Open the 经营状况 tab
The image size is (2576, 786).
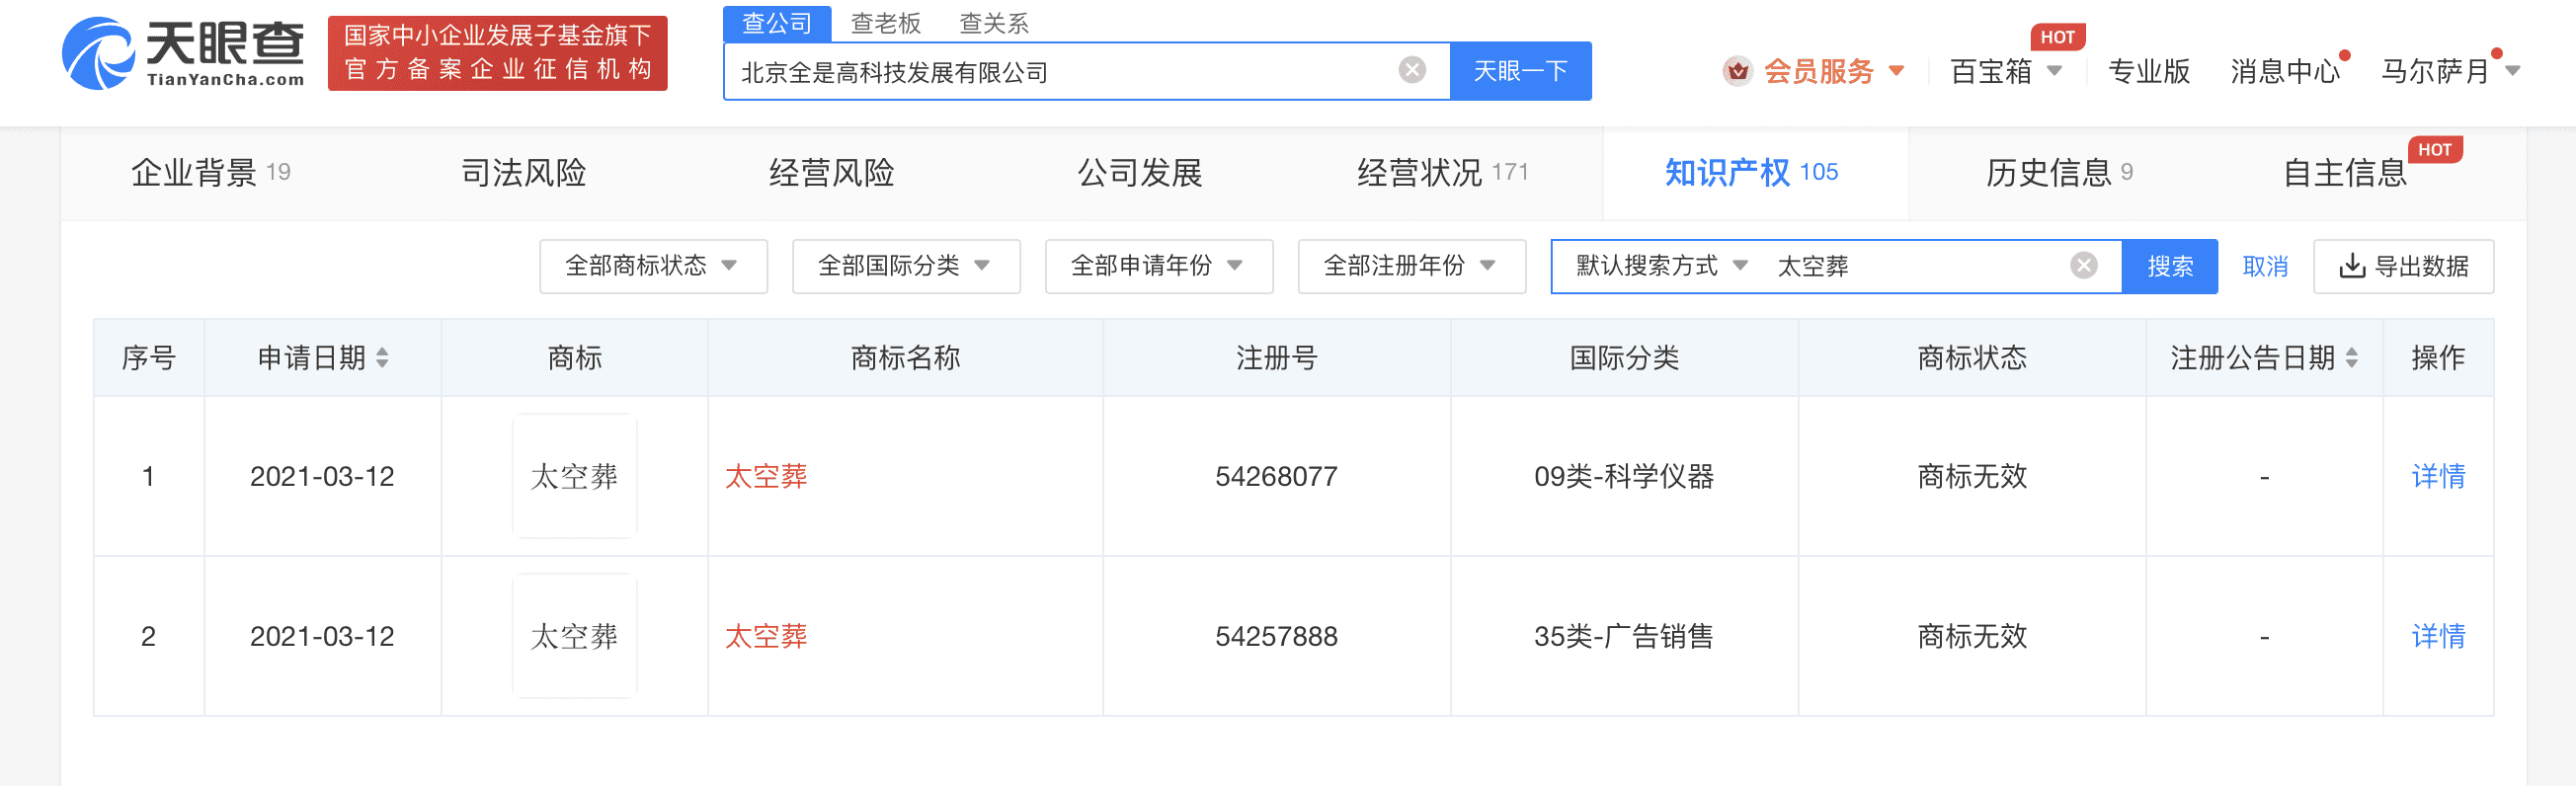pyautogui.click(x=1442, y=173)
